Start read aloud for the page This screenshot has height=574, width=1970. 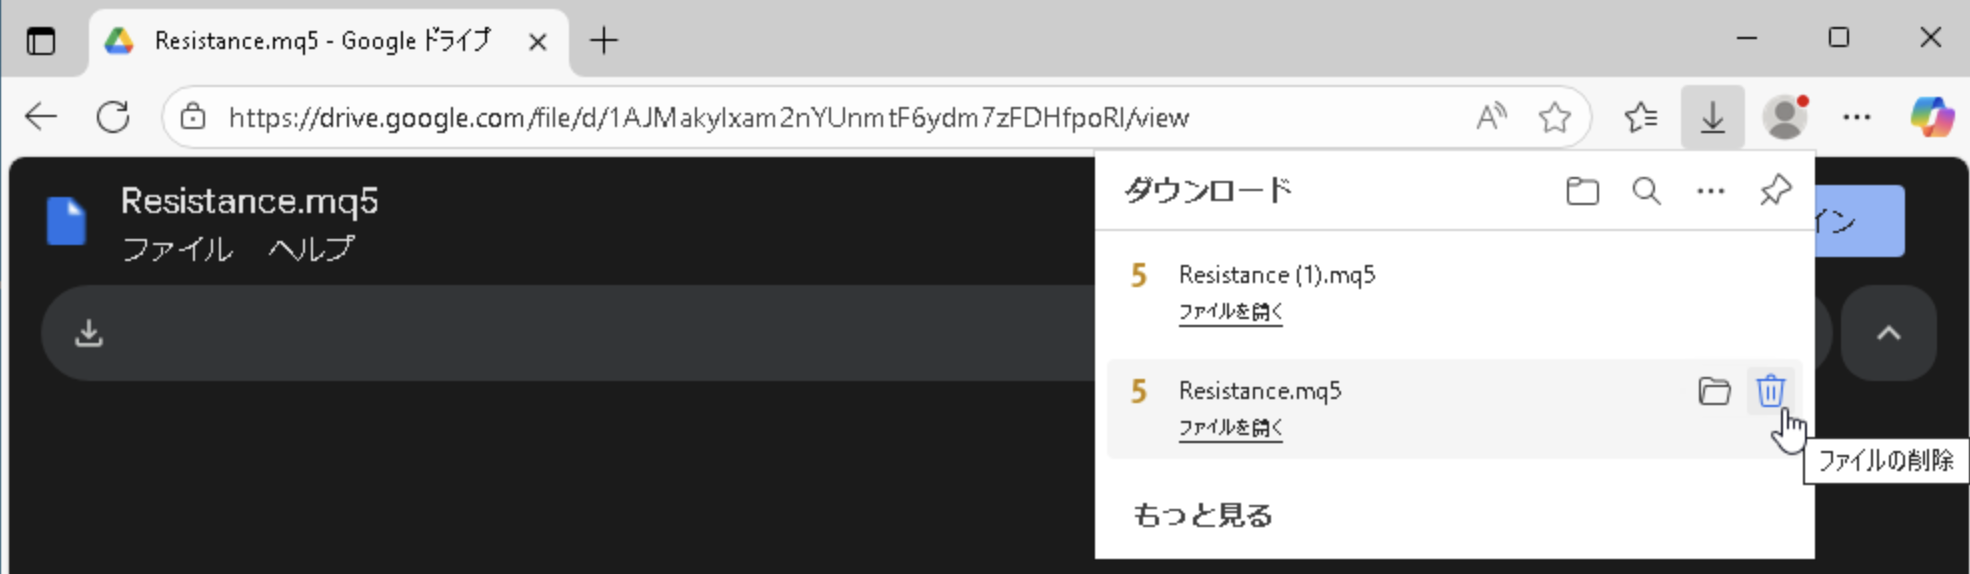pos(1491,118)
